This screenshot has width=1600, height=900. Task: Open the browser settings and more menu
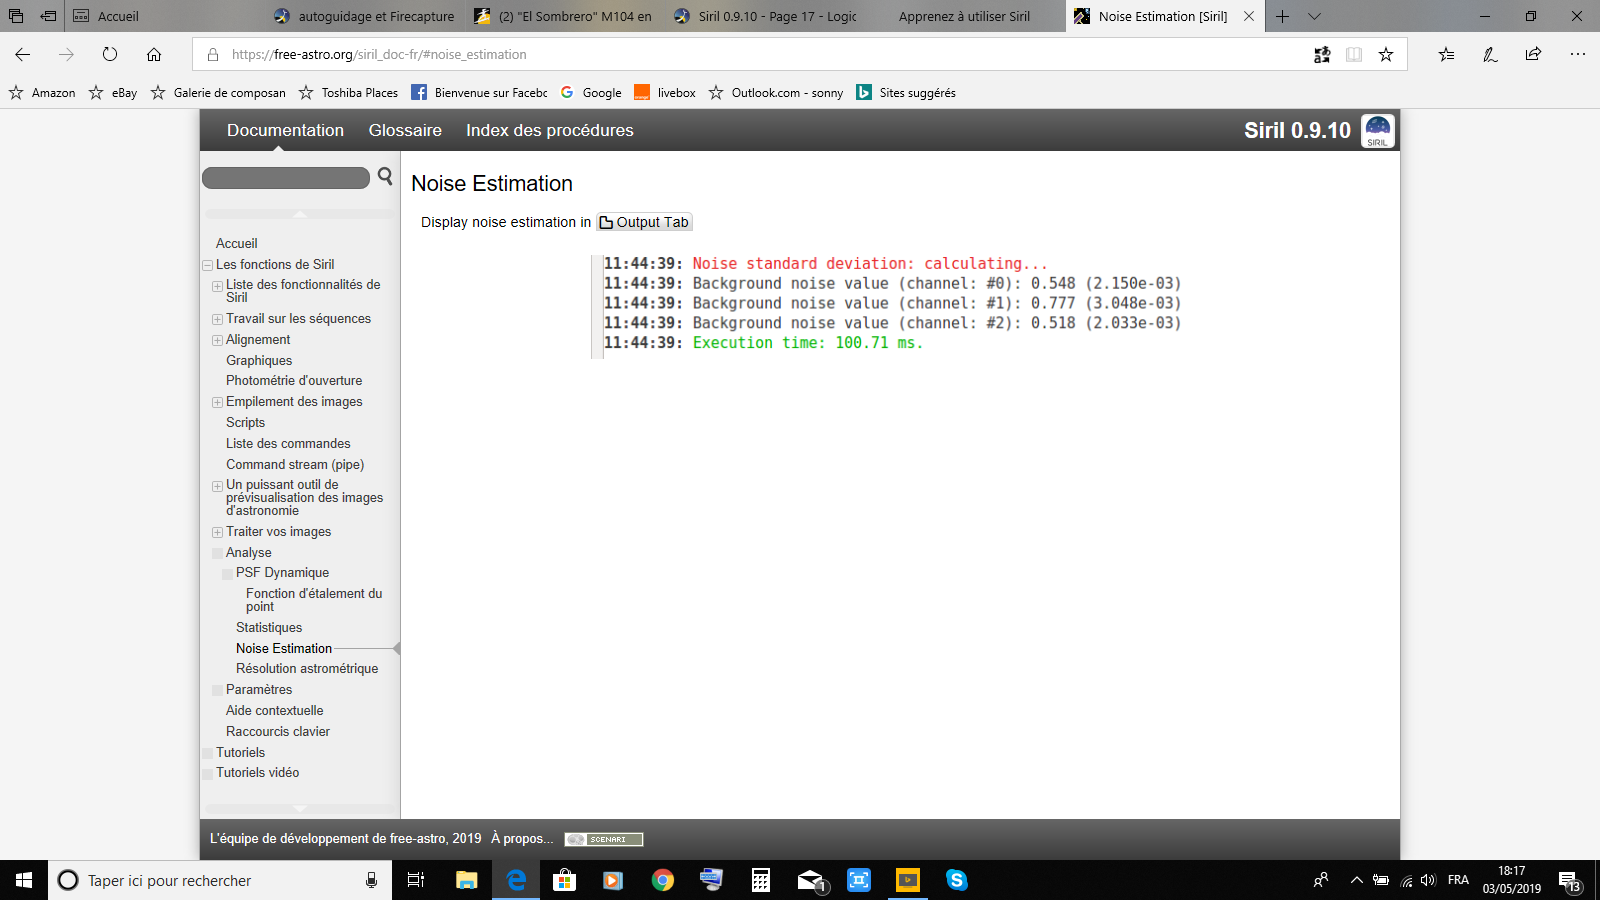(1577, 55)
